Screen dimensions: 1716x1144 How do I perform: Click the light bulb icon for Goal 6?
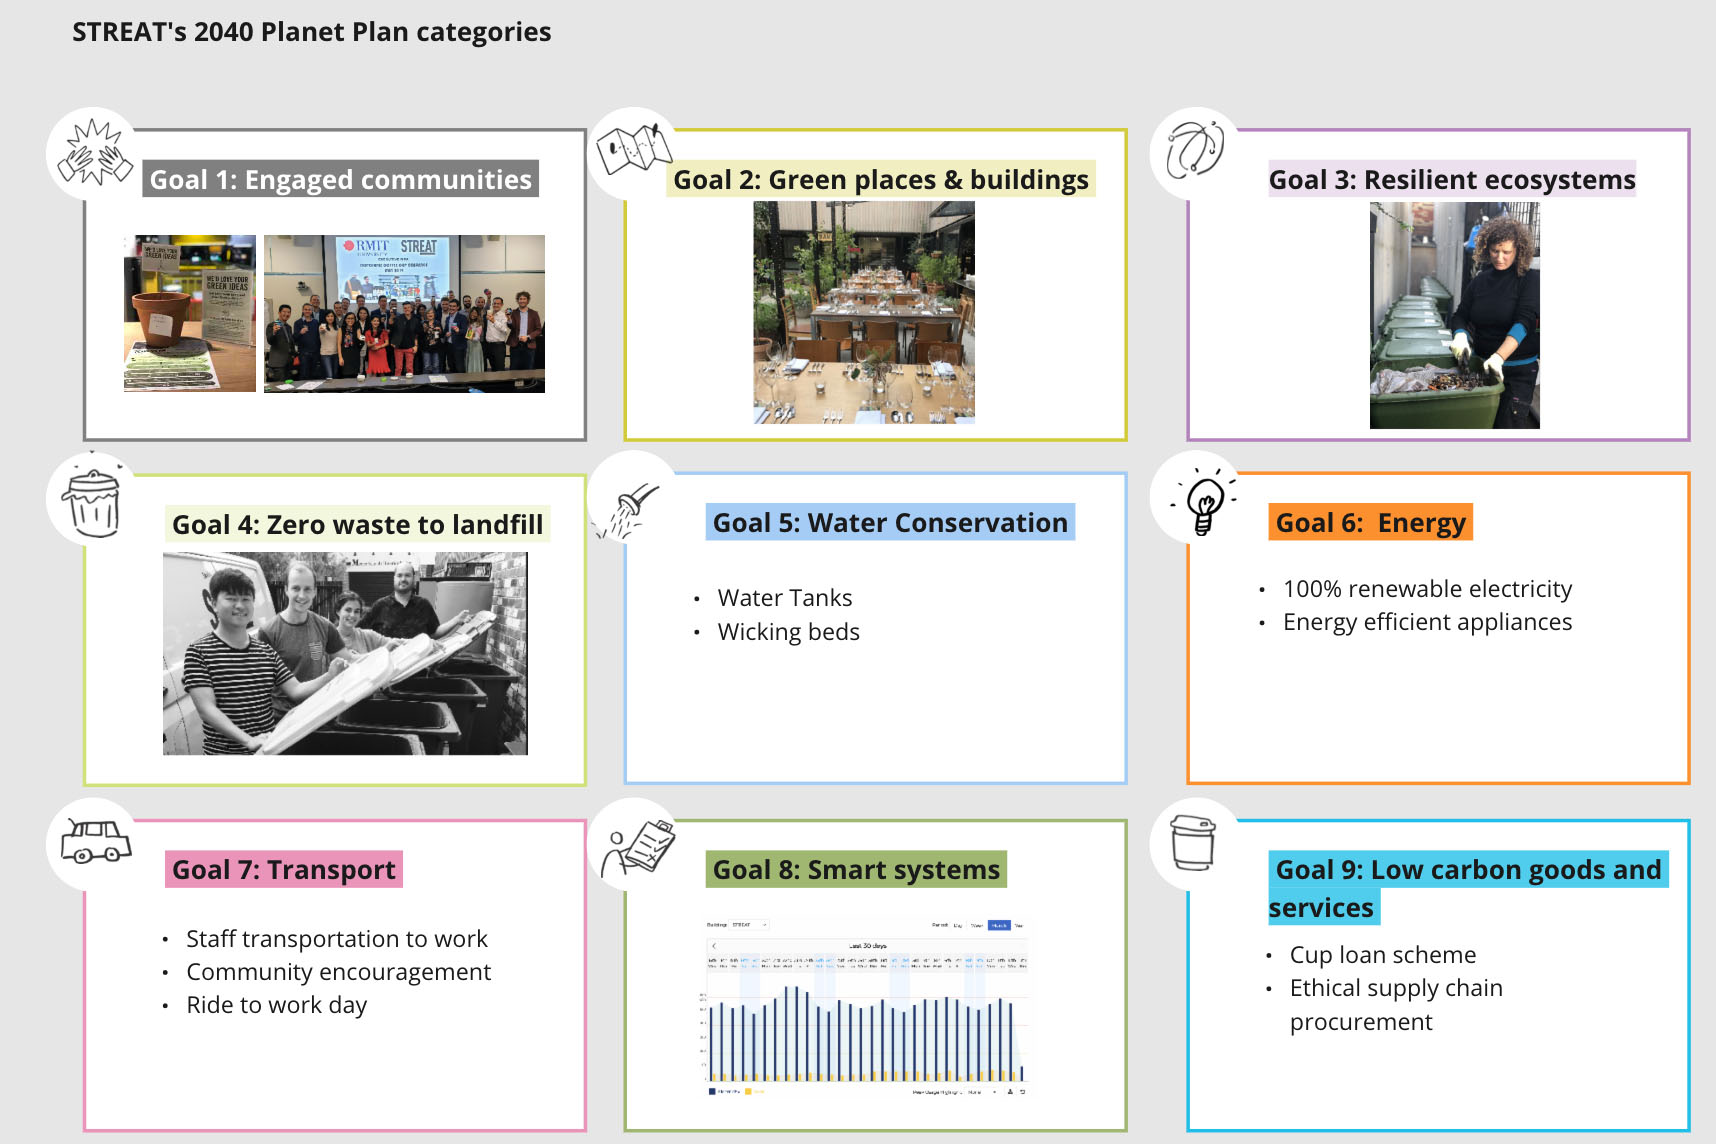pyautogui.click(x=1204, y=502)
